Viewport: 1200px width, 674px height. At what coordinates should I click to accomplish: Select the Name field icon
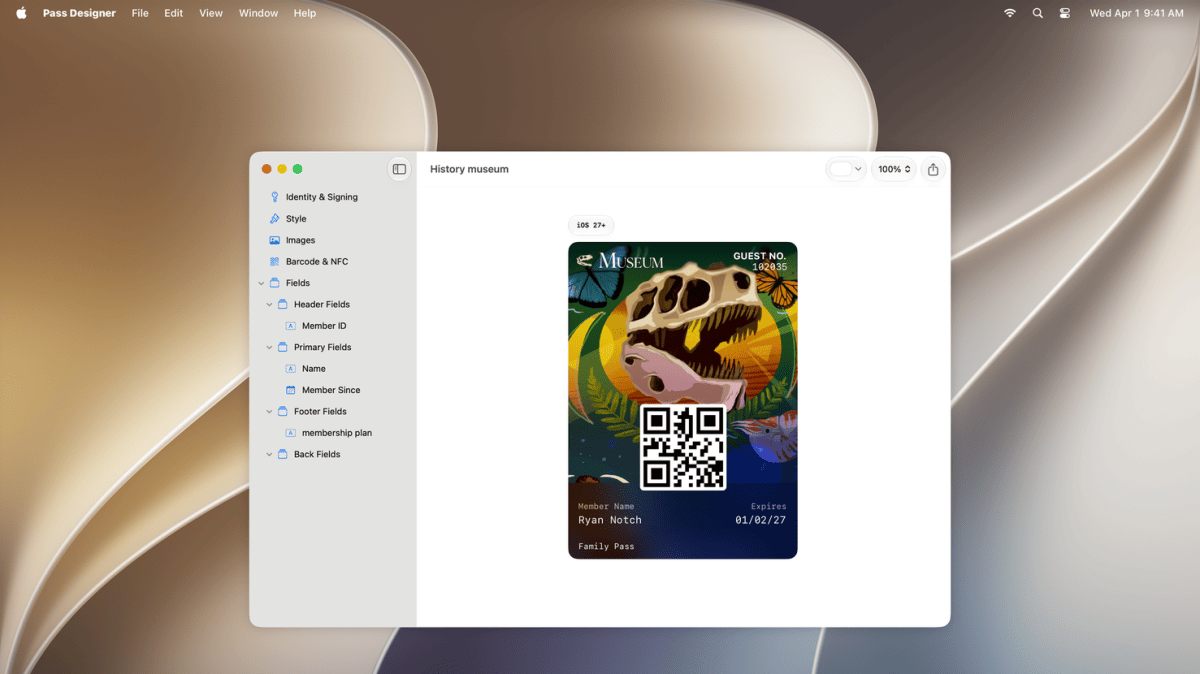pos(291,369)
